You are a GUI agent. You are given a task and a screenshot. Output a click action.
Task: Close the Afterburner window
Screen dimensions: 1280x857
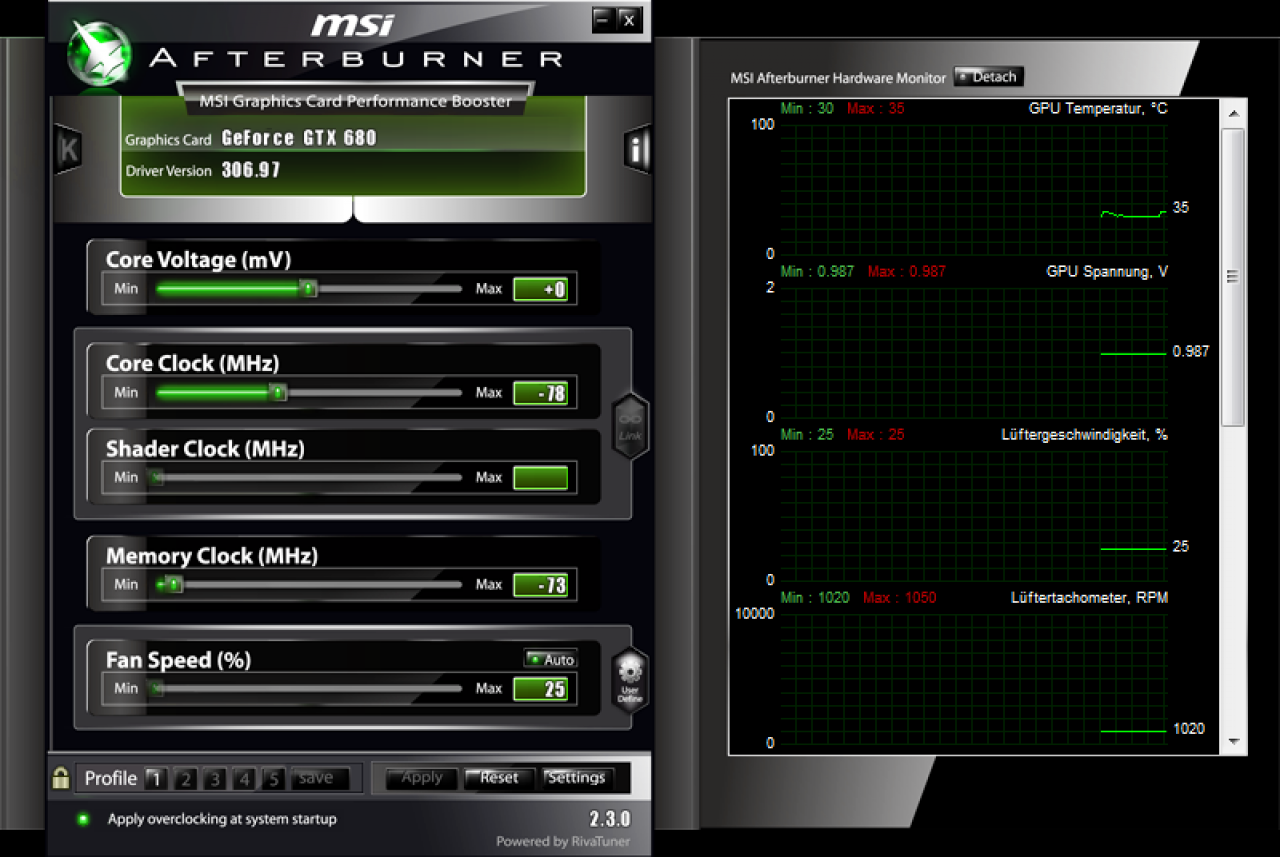pos(628,19)
